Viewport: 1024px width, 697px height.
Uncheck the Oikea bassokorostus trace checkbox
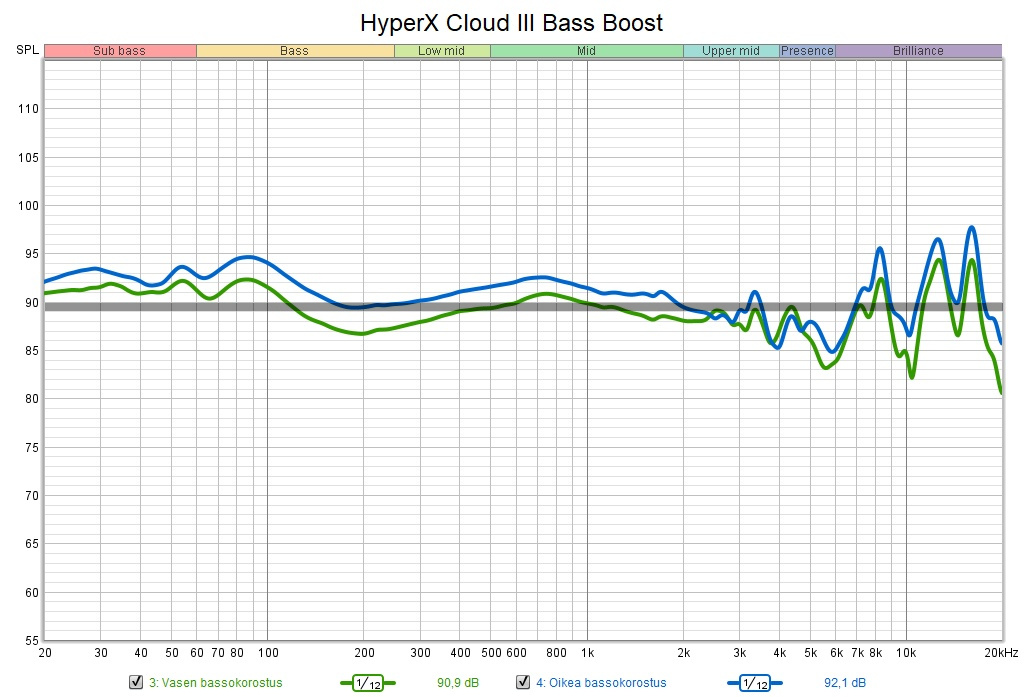point(523,682)
